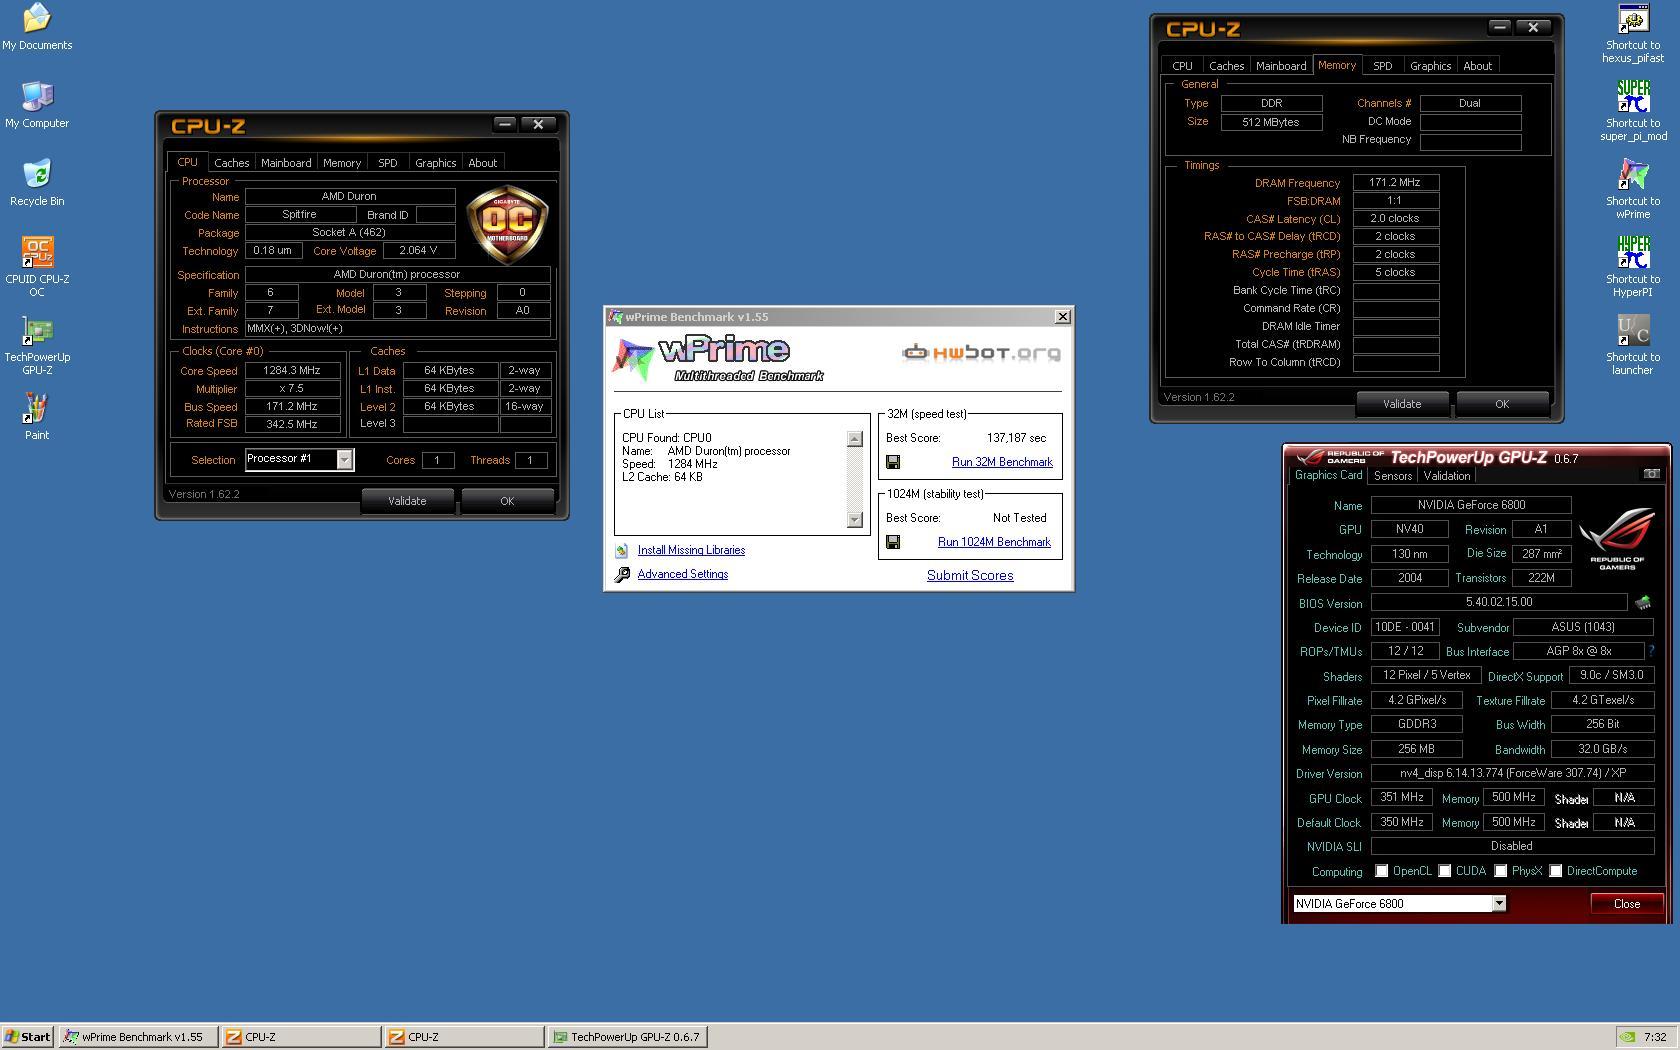Click DRAM Frequency value field
1680x1050 pixels.
click(1395, 183)
